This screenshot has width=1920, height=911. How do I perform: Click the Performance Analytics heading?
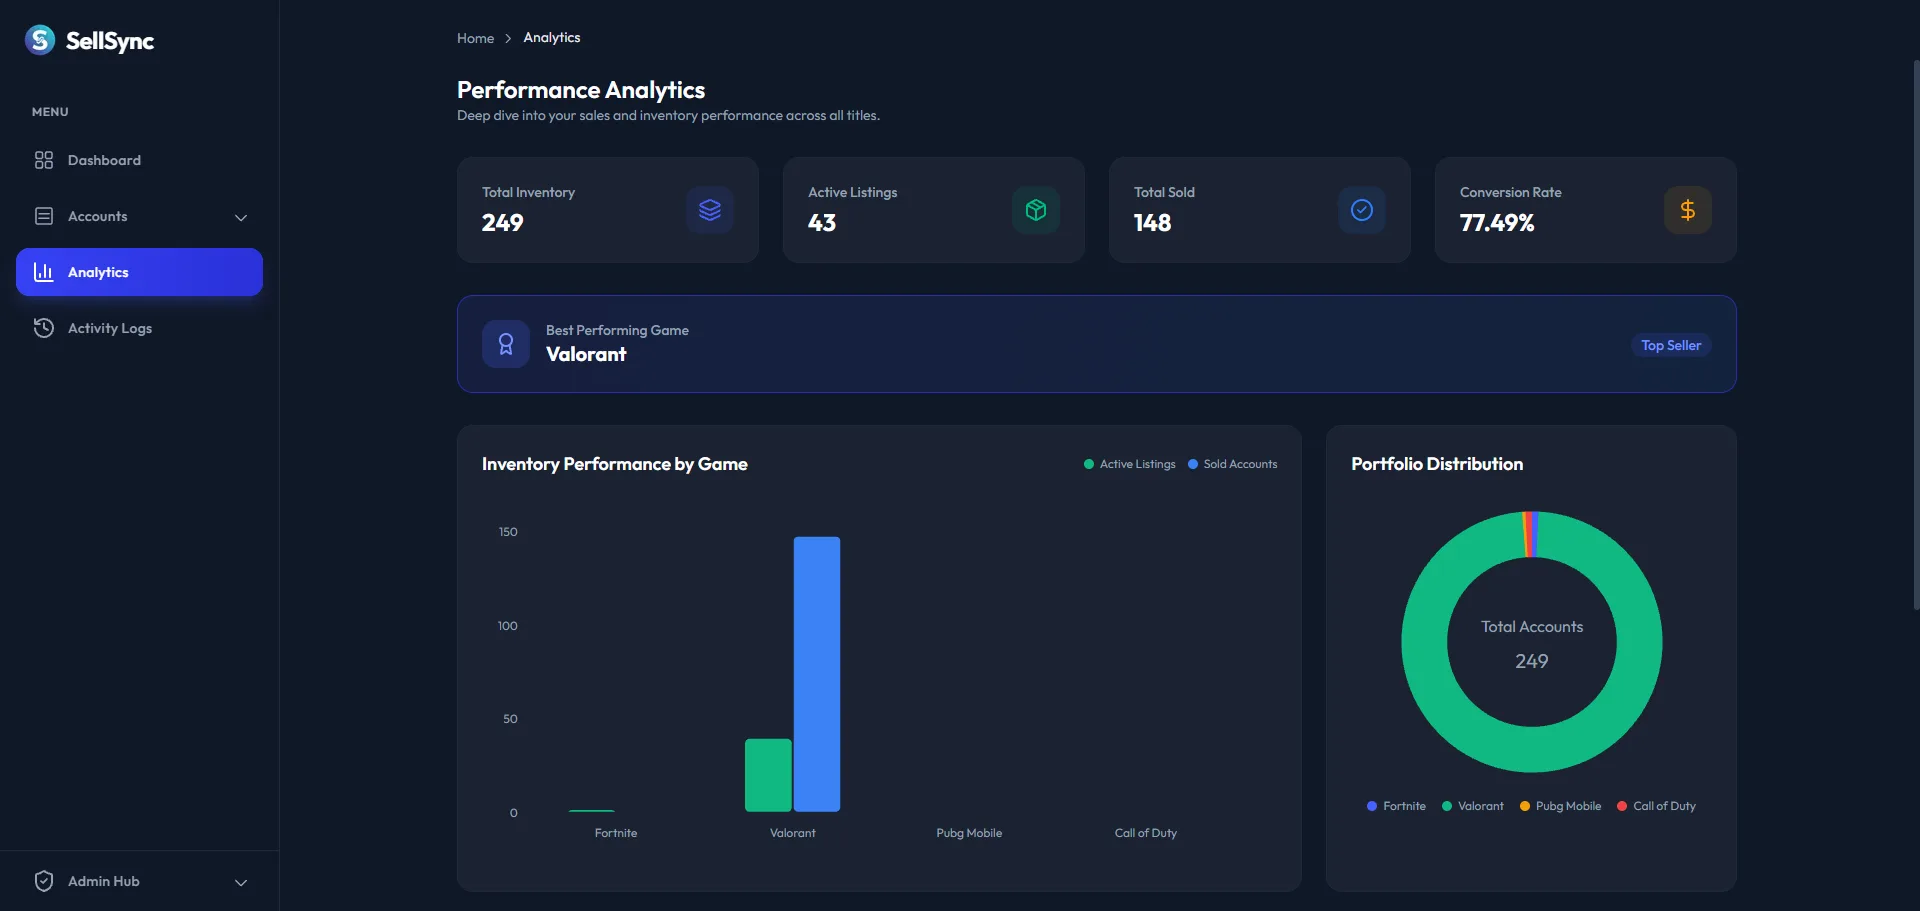click(x=581, y=90)
